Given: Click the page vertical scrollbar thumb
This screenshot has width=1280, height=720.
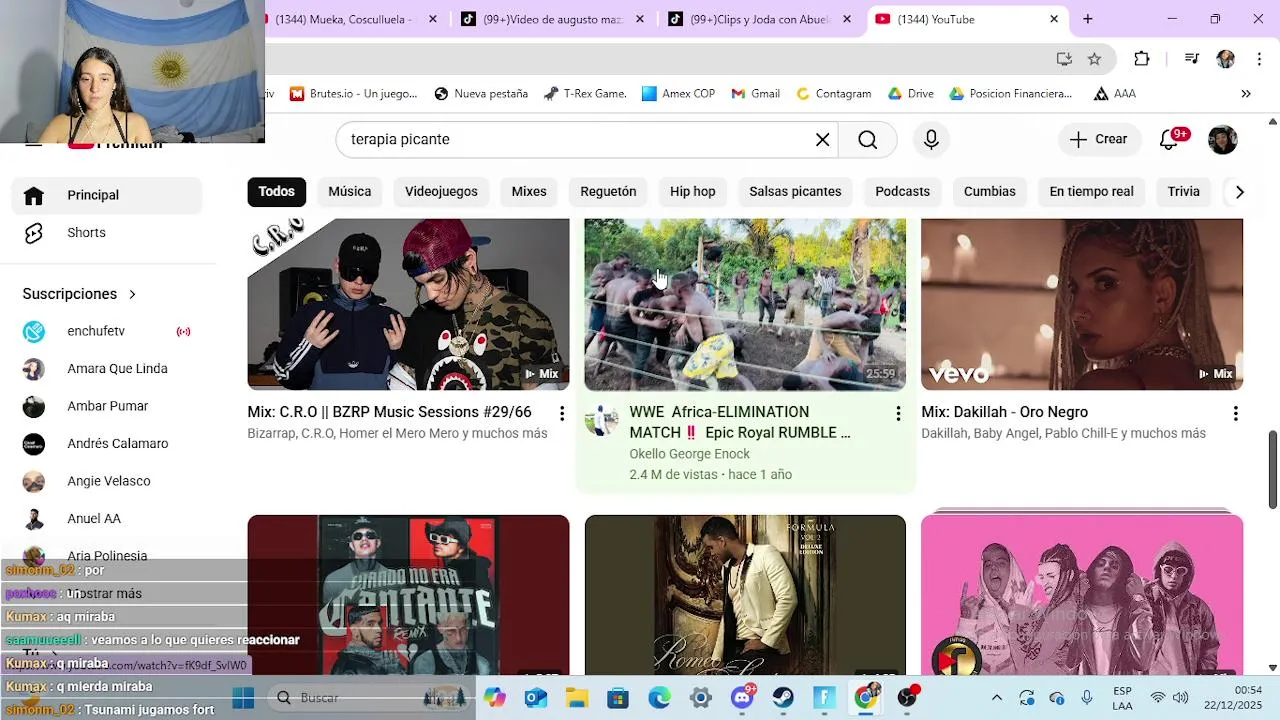Looking at the screenshot, I should pos(1273,470).
